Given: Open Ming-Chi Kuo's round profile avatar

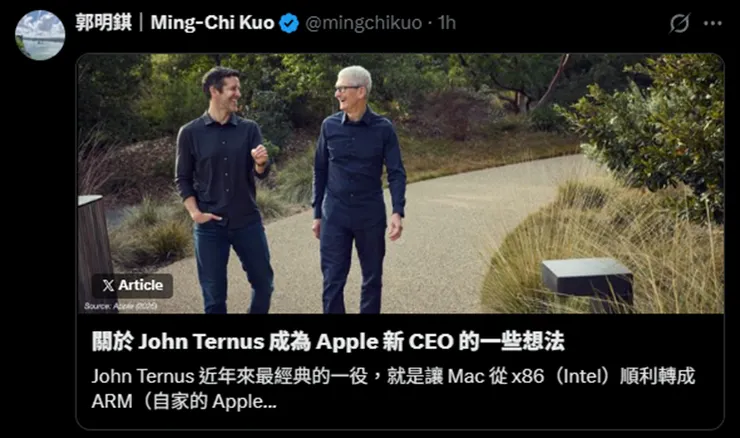Looking at the screenshot, I should click(x=40, y=35).
